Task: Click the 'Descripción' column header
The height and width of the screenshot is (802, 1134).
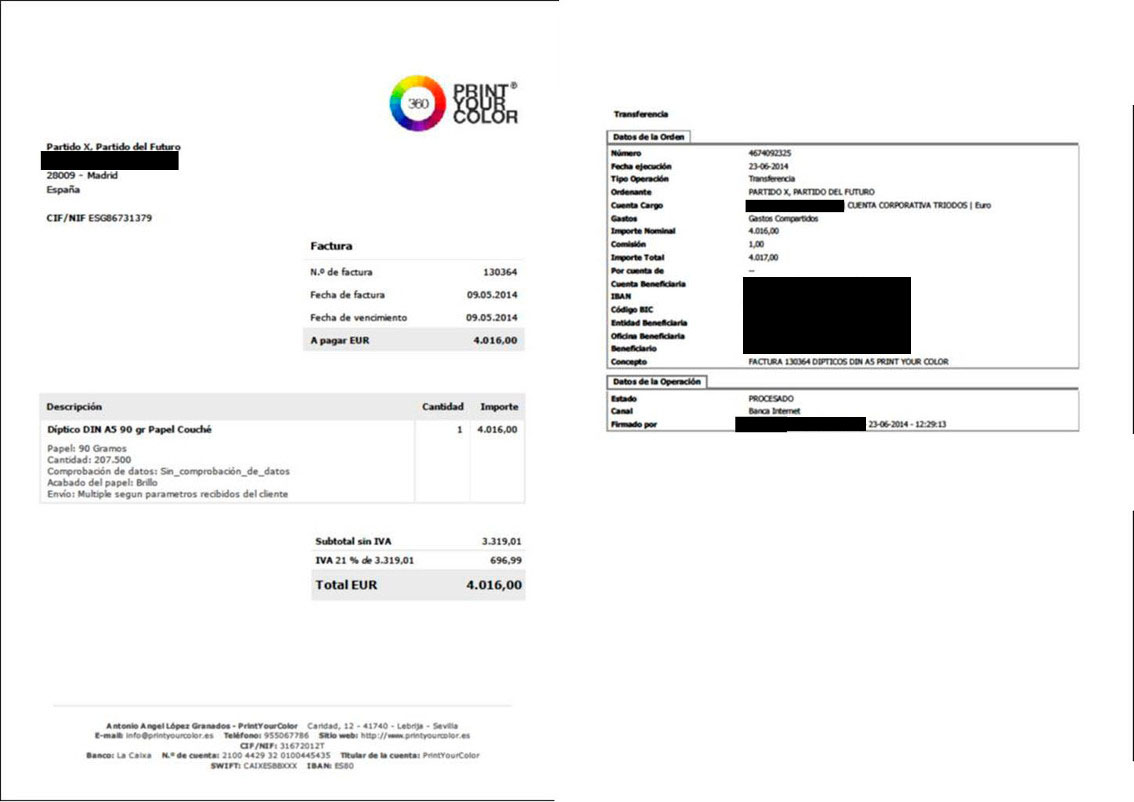Action: pos(74,406)
